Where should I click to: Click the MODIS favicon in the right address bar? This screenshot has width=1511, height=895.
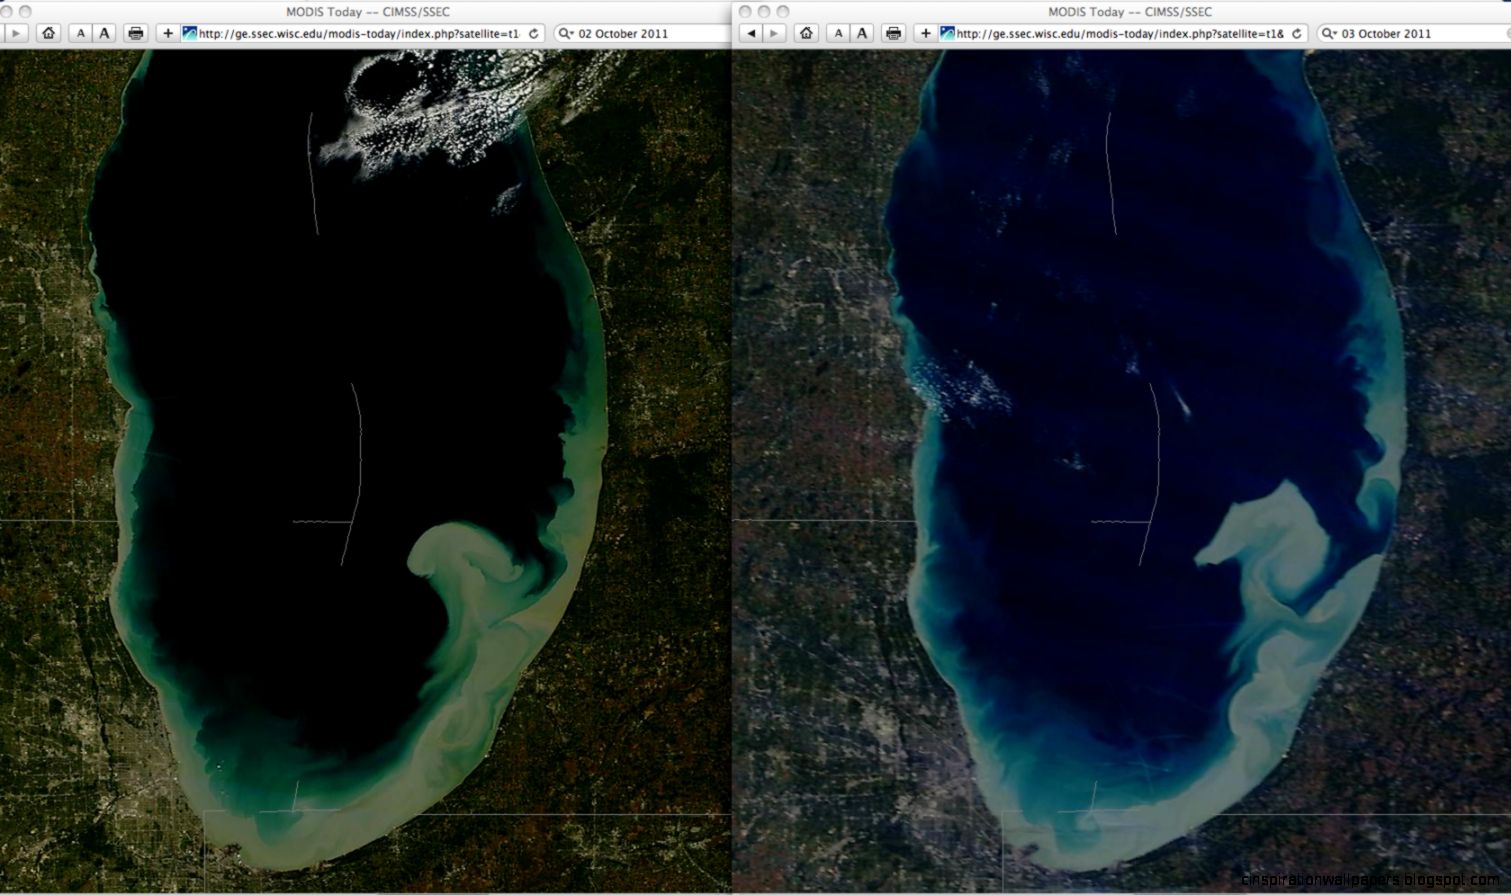tap(945, 33)
